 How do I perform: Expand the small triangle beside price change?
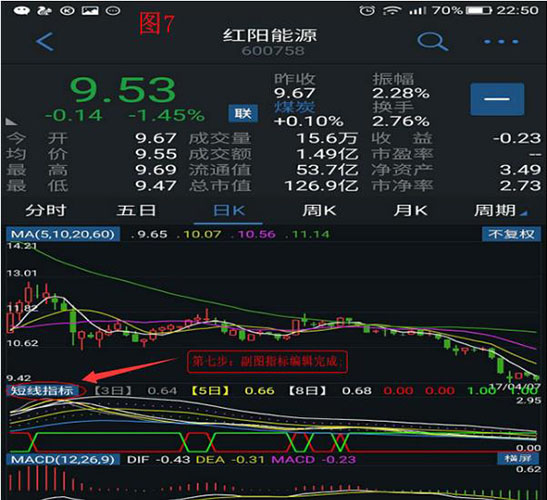(11, 122)
